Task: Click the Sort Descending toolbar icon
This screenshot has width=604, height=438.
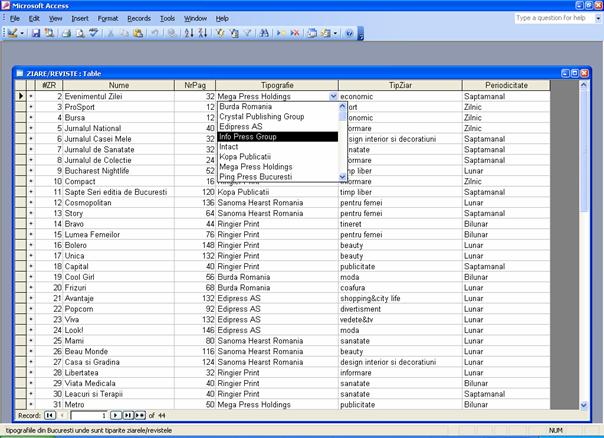Action: tap(201, 33)
